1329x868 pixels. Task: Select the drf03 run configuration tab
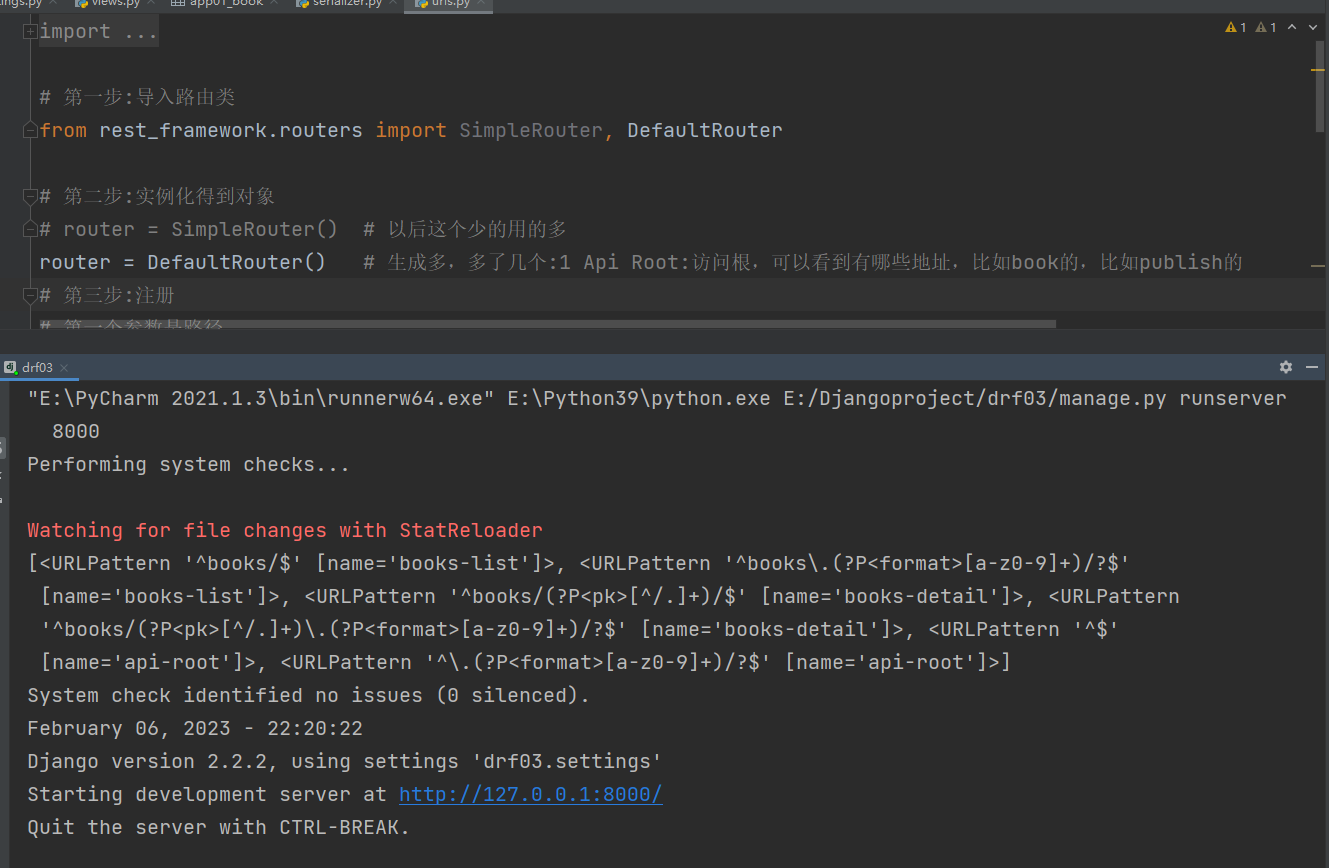click(x=37, y=368)
